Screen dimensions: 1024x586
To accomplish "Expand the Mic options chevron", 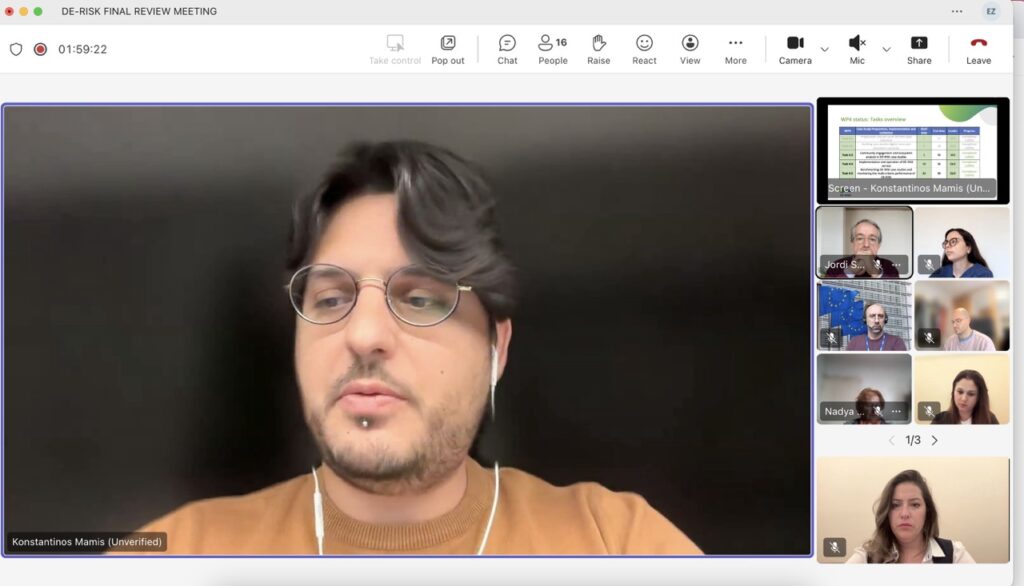I will [886, 49].
